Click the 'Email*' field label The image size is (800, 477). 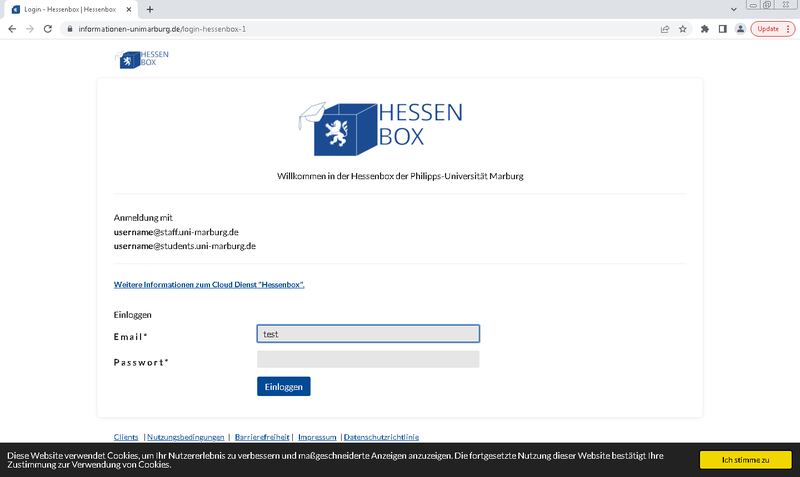point(131,337)
